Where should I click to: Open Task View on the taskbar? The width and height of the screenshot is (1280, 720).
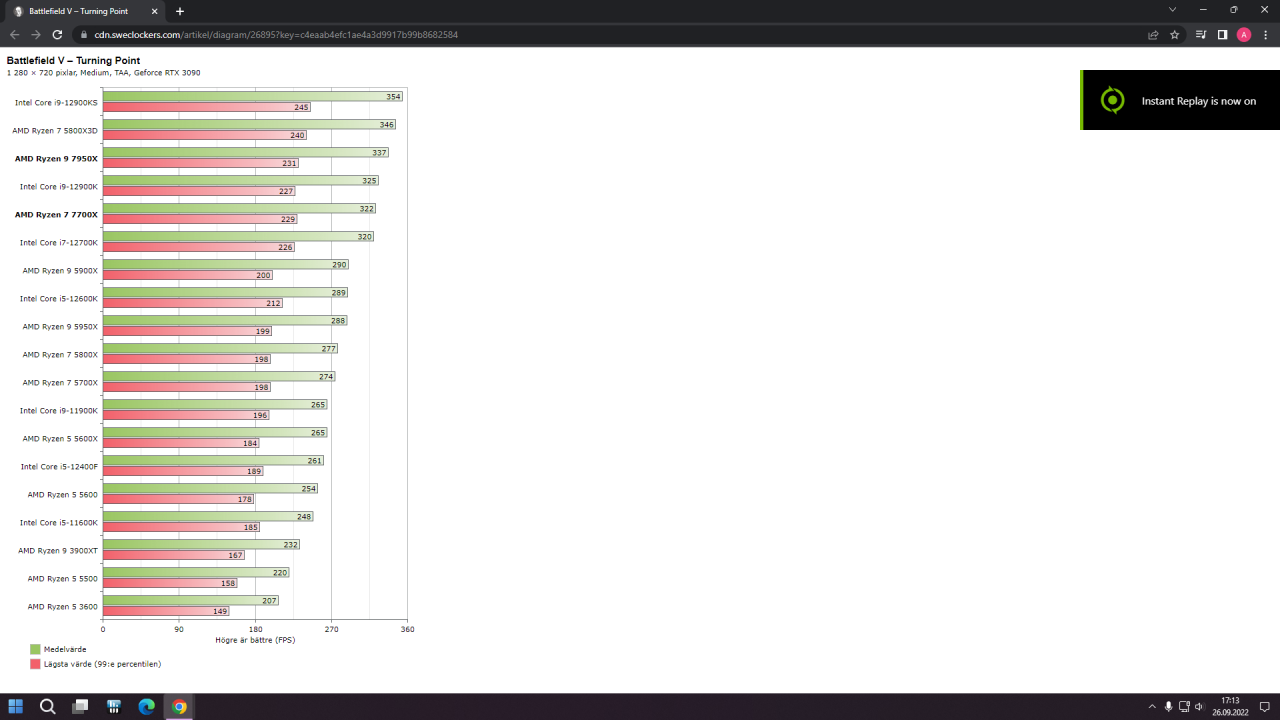pyautogui.click(x=80, y=707)
